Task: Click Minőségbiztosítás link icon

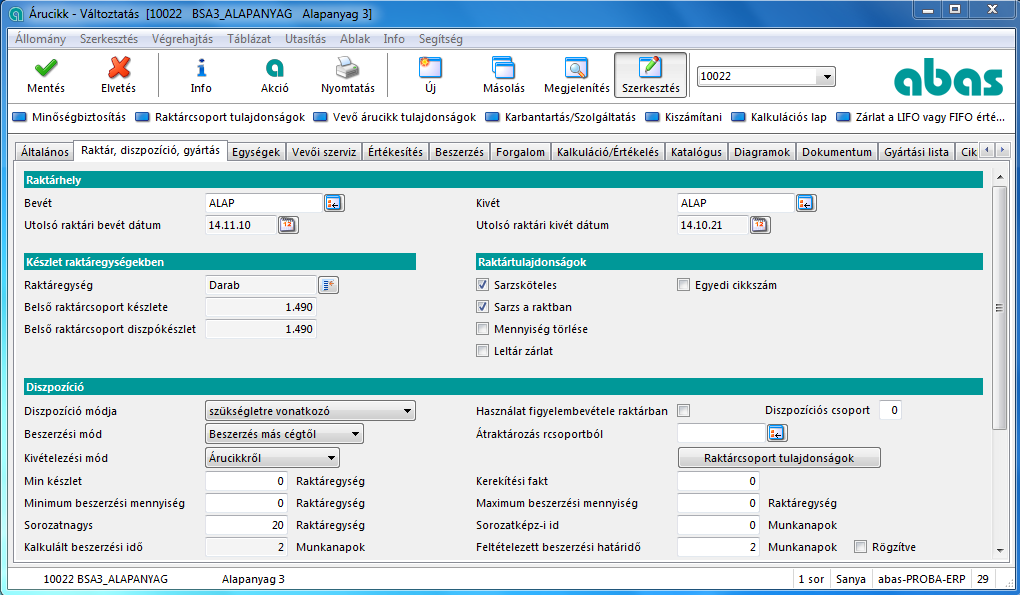Action: (20, 117)
